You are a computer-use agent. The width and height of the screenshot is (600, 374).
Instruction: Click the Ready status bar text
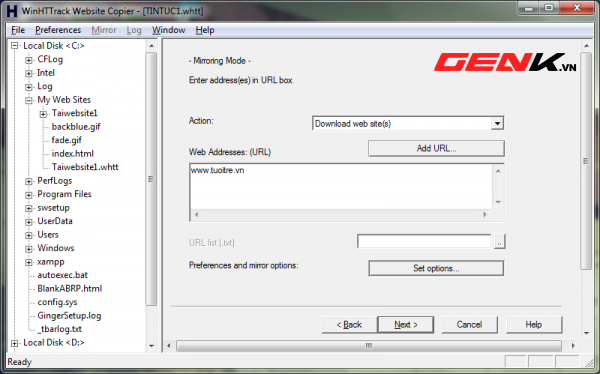tap(20, 362)
